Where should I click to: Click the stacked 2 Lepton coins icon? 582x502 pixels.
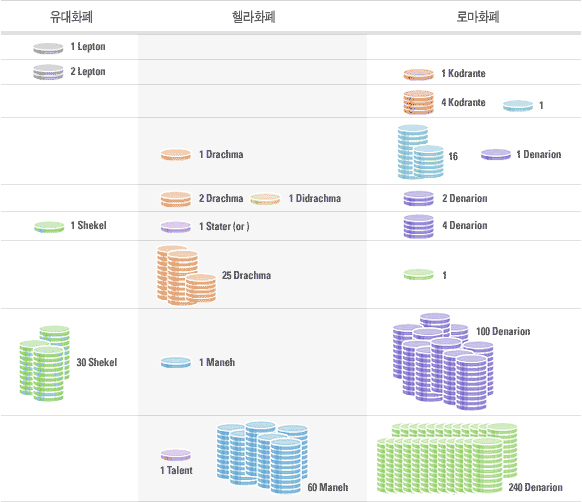[x=48, y=72]
